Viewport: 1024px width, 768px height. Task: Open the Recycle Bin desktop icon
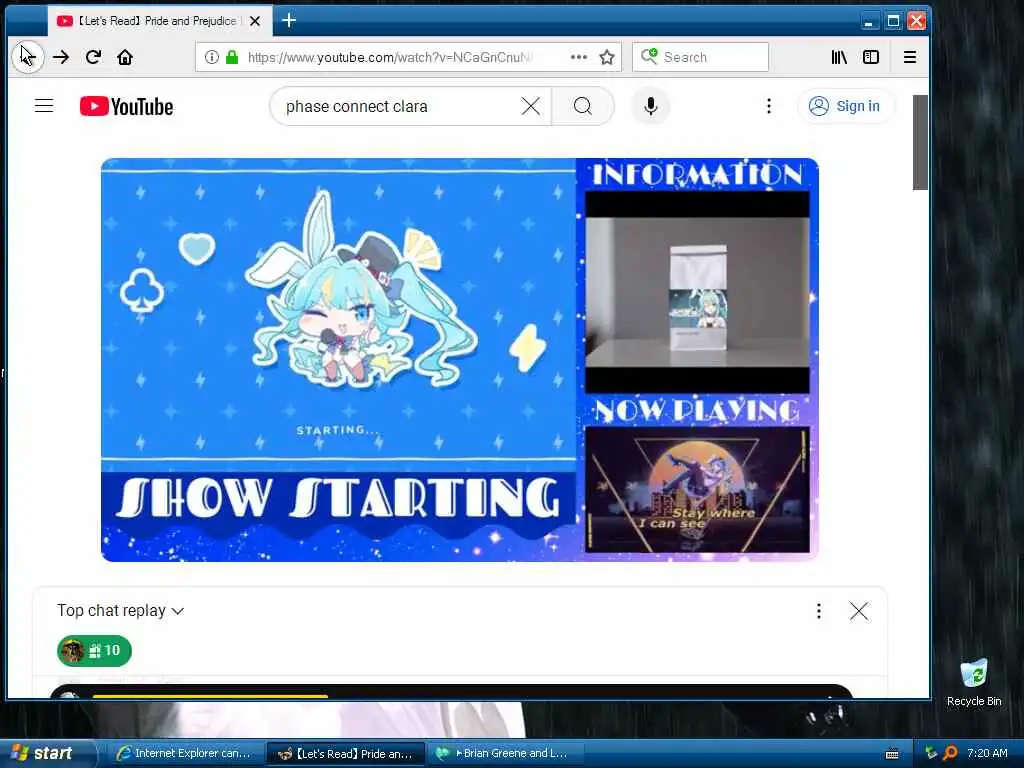pyautogui.click(x=974, y=682)
